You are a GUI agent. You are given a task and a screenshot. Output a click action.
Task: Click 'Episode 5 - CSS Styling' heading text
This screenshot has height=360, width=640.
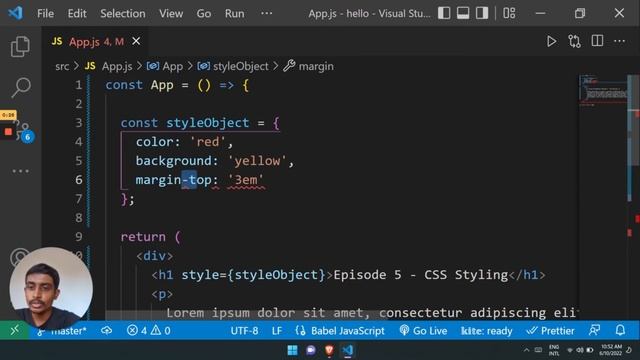pyautogui.click(x=420, y=275)
